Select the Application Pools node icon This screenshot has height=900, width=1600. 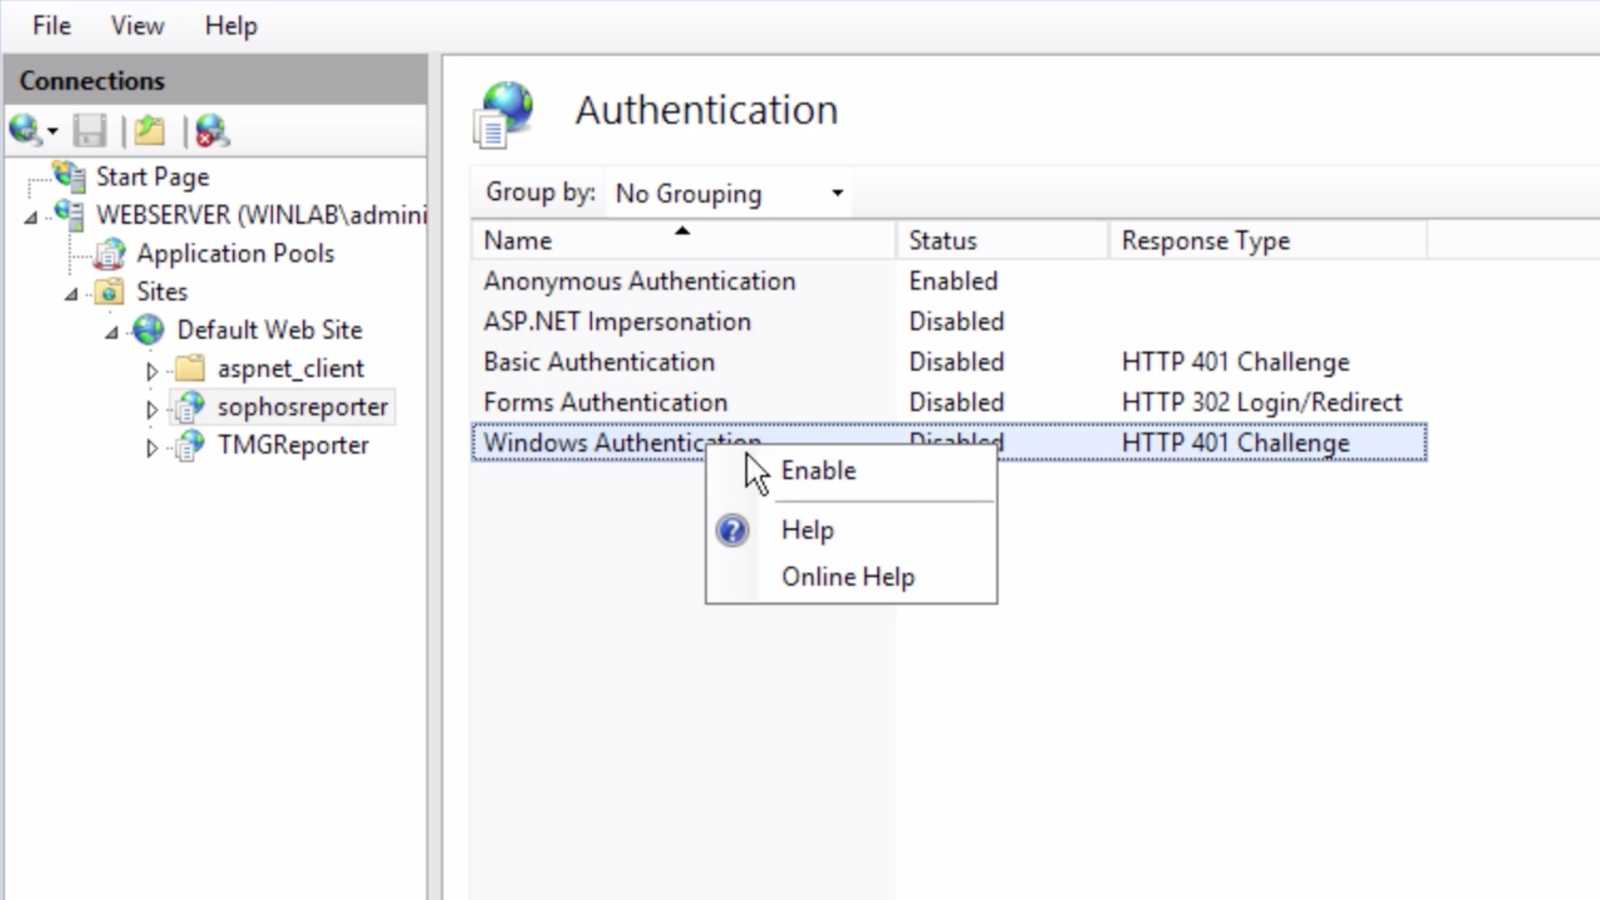point(110,254)
